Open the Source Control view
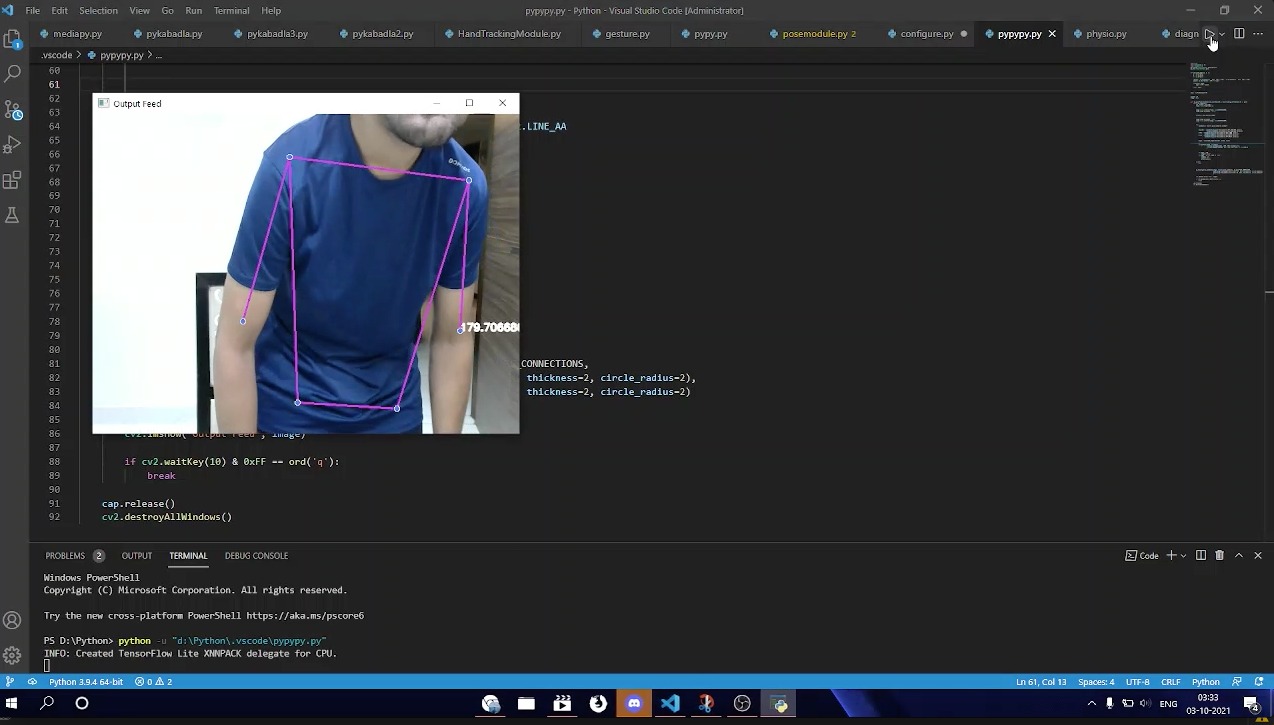The height and width of the screenshot is (725, 1274). click(13, 109)
